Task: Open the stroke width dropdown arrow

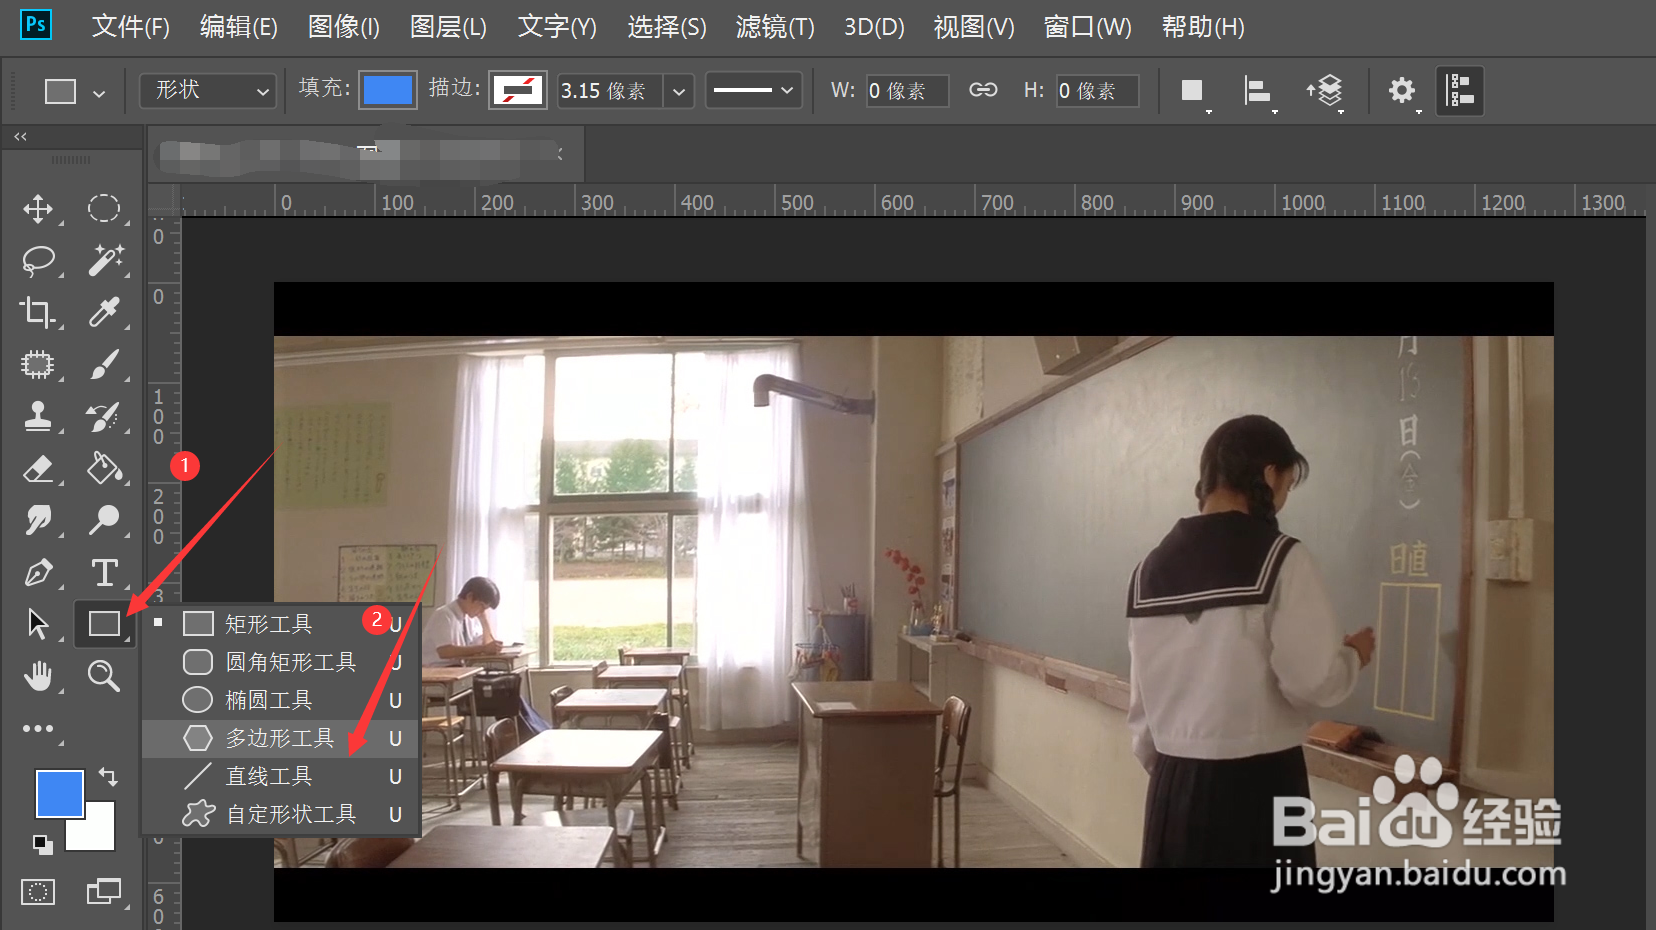Action: (679, 91)
